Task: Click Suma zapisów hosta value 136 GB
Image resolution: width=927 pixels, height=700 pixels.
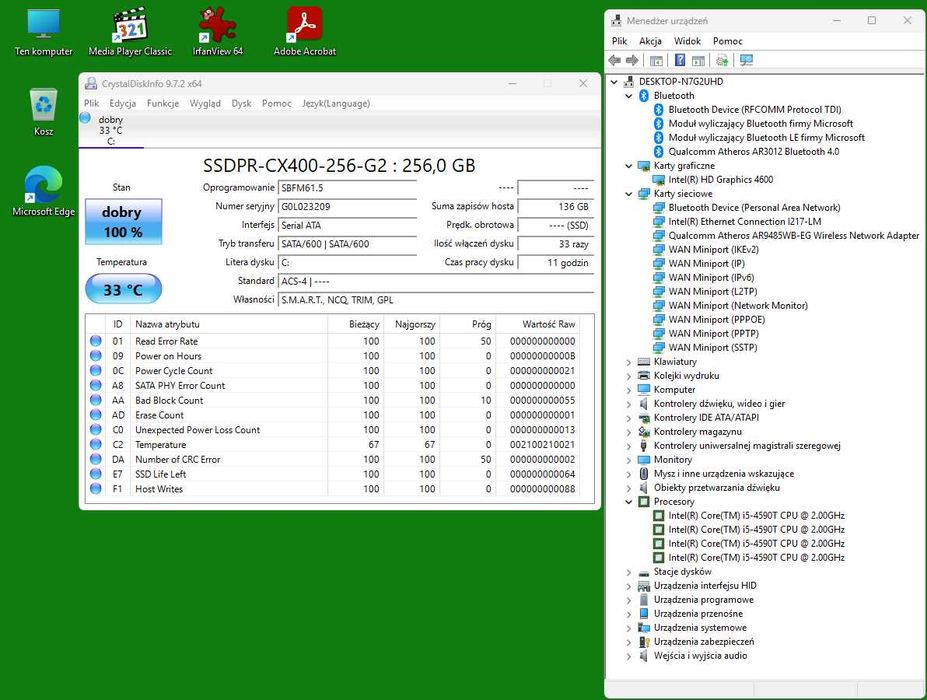Action: 556,206
